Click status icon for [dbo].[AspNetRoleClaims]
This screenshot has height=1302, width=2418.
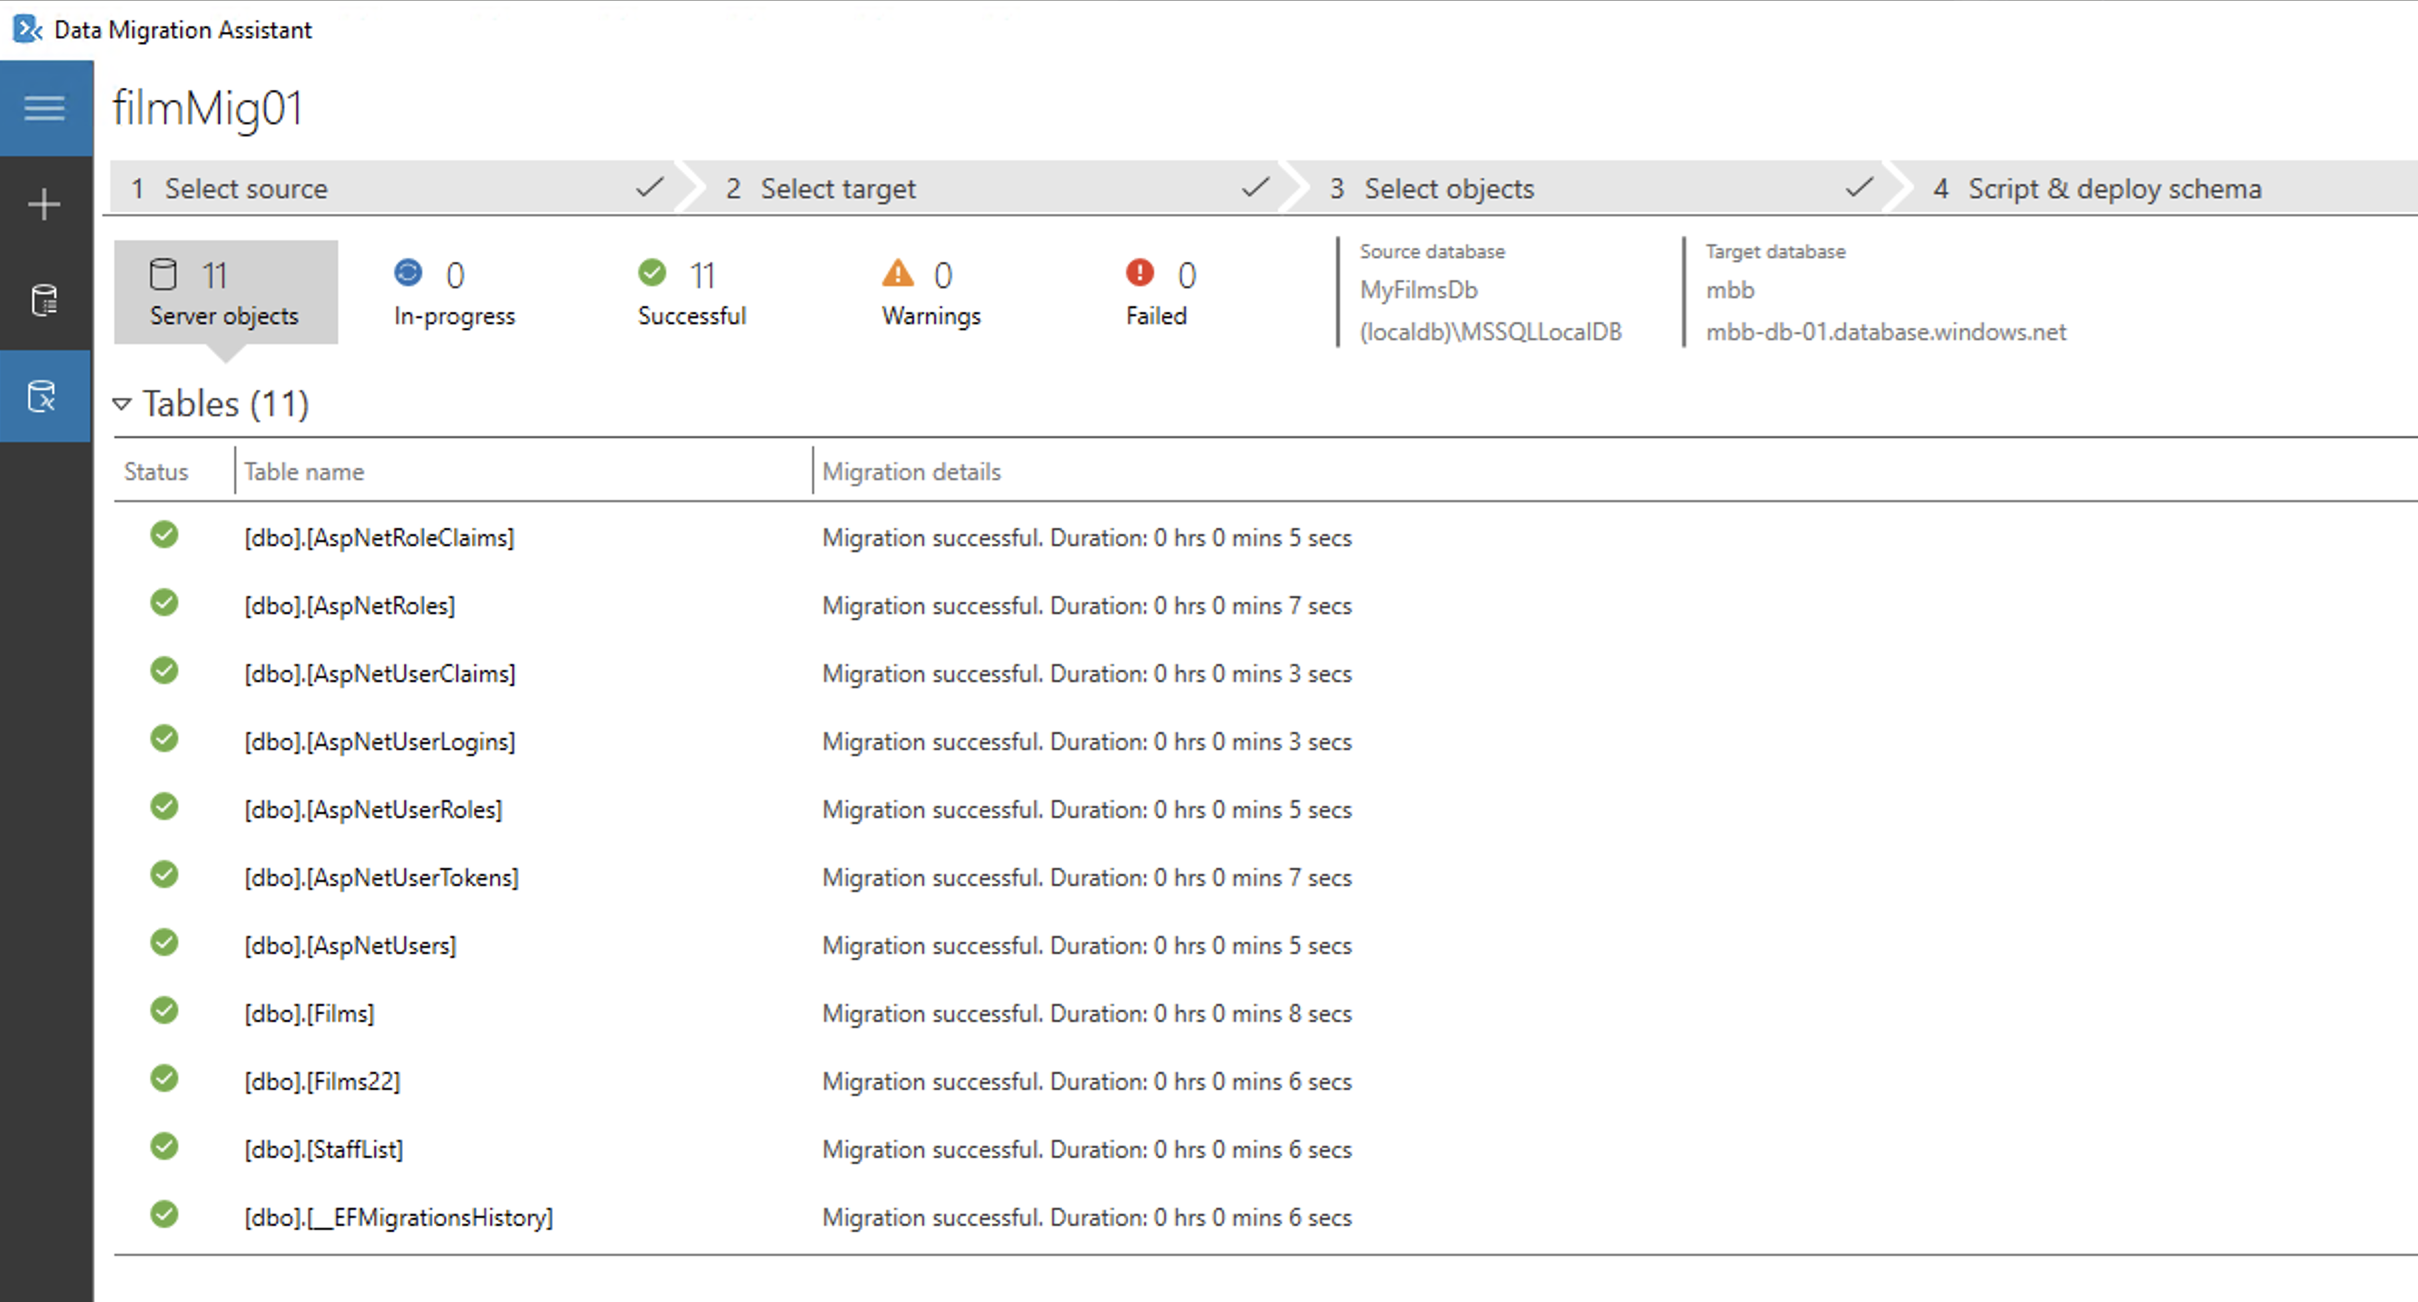(164, 535)
